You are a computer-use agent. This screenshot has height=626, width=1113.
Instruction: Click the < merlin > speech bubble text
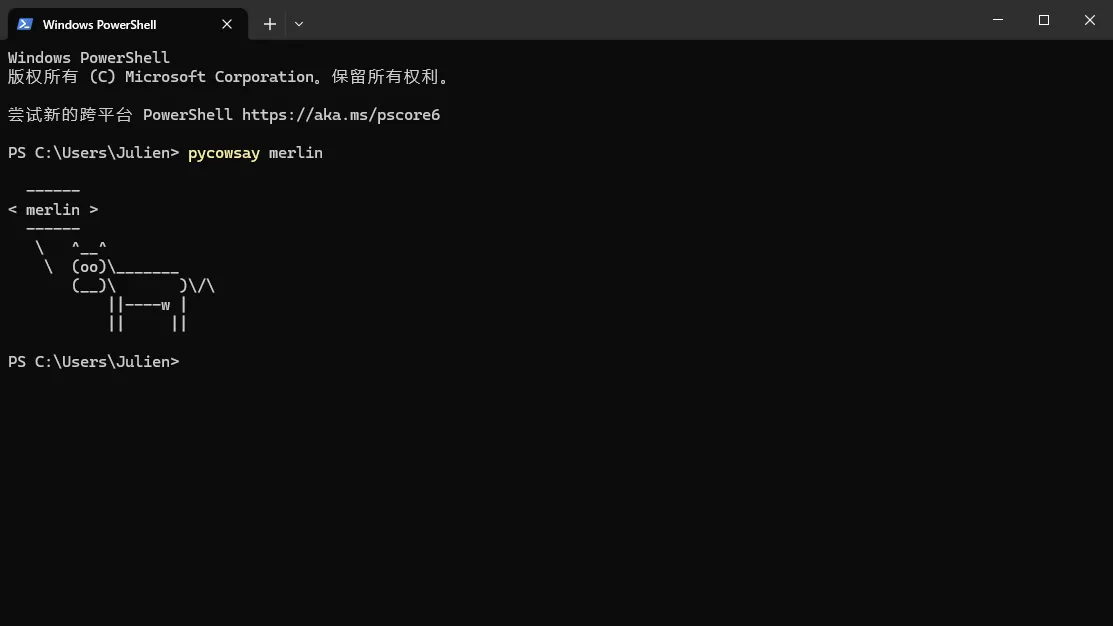click(53, 210)
